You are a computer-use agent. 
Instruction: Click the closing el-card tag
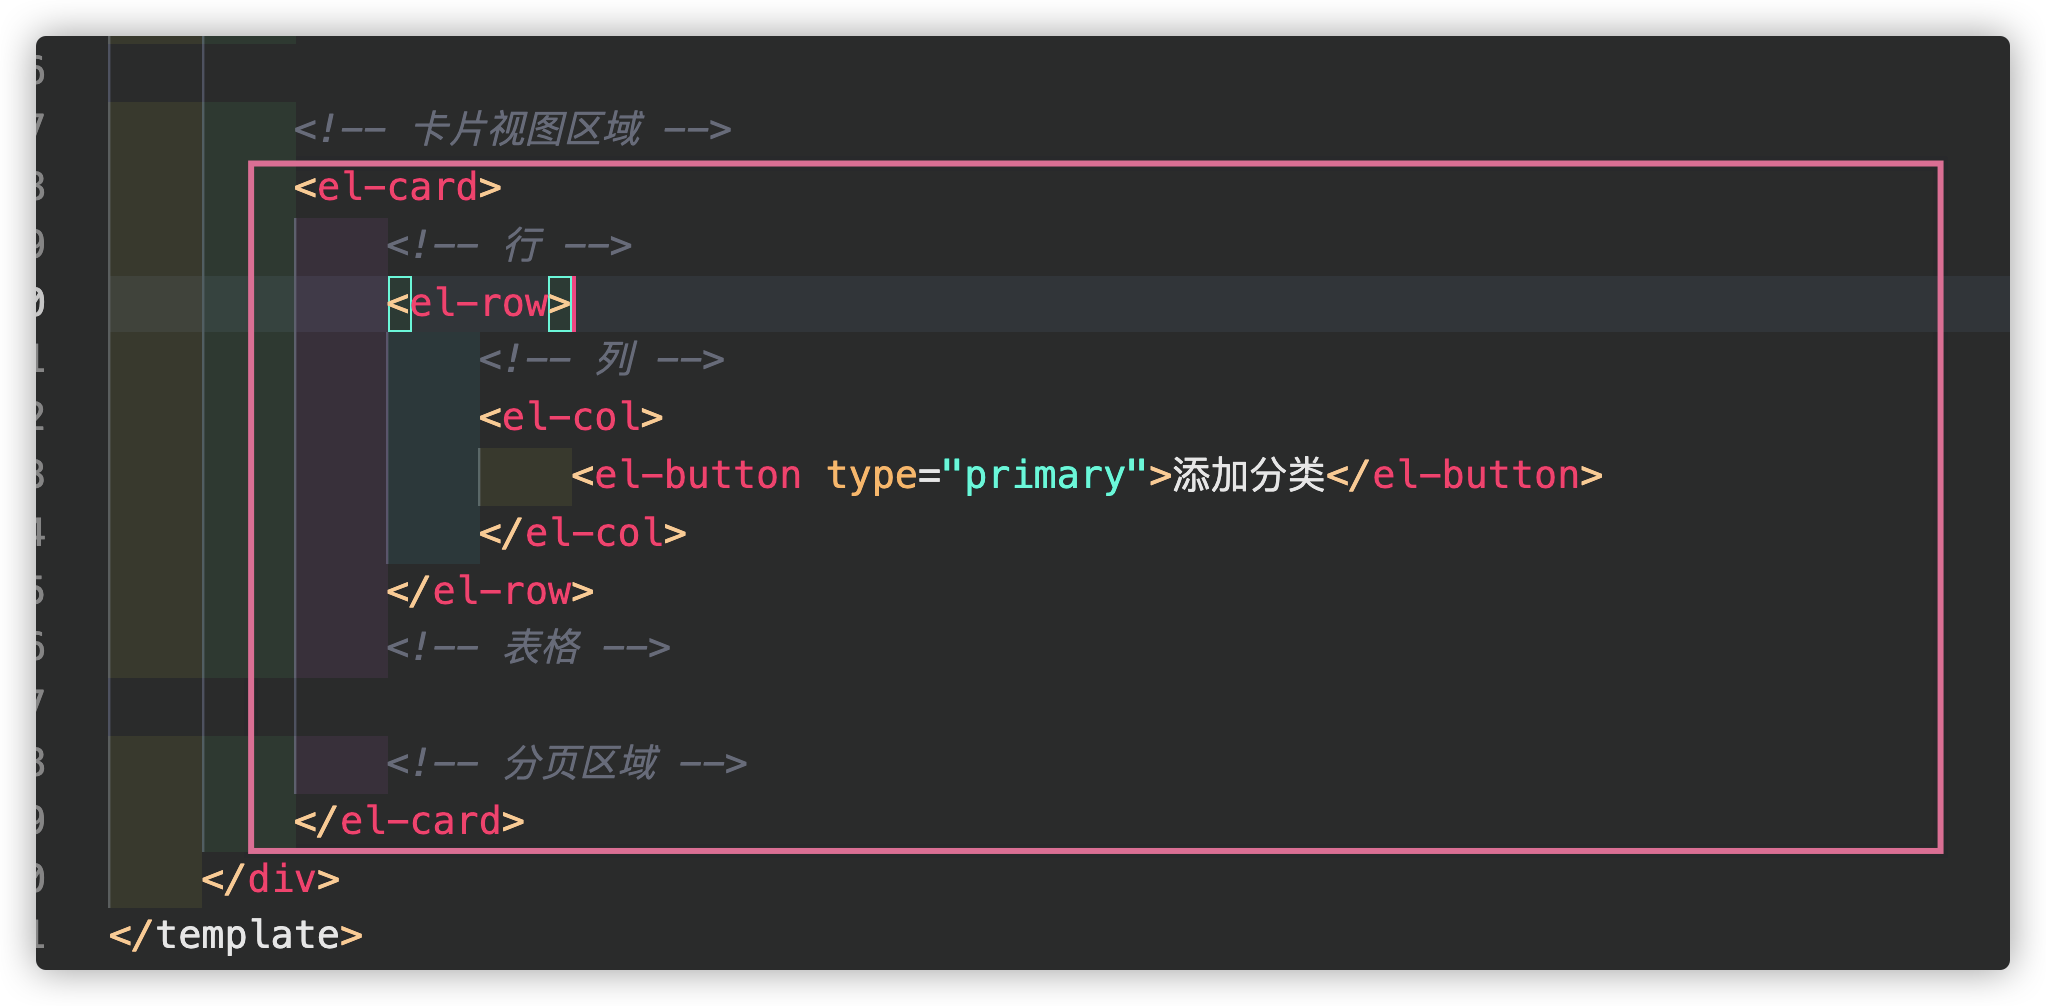409,821
